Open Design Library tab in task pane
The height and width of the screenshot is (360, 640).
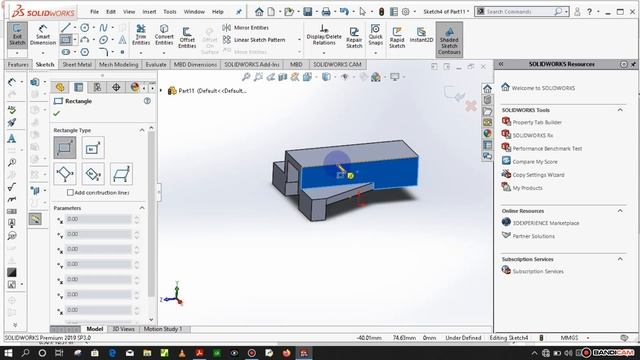click(487, 100)
